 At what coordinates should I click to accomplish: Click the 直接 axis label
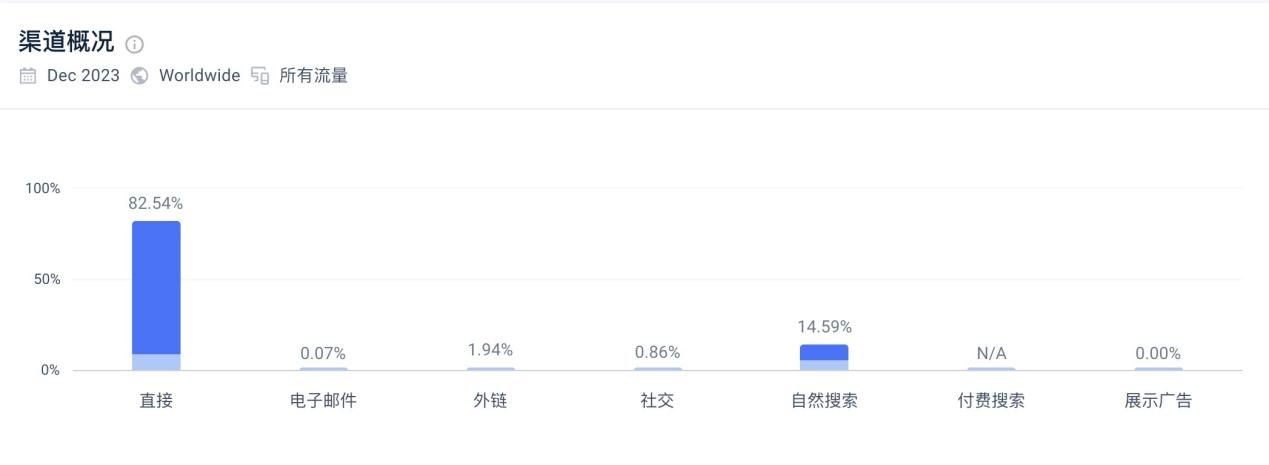156,402
